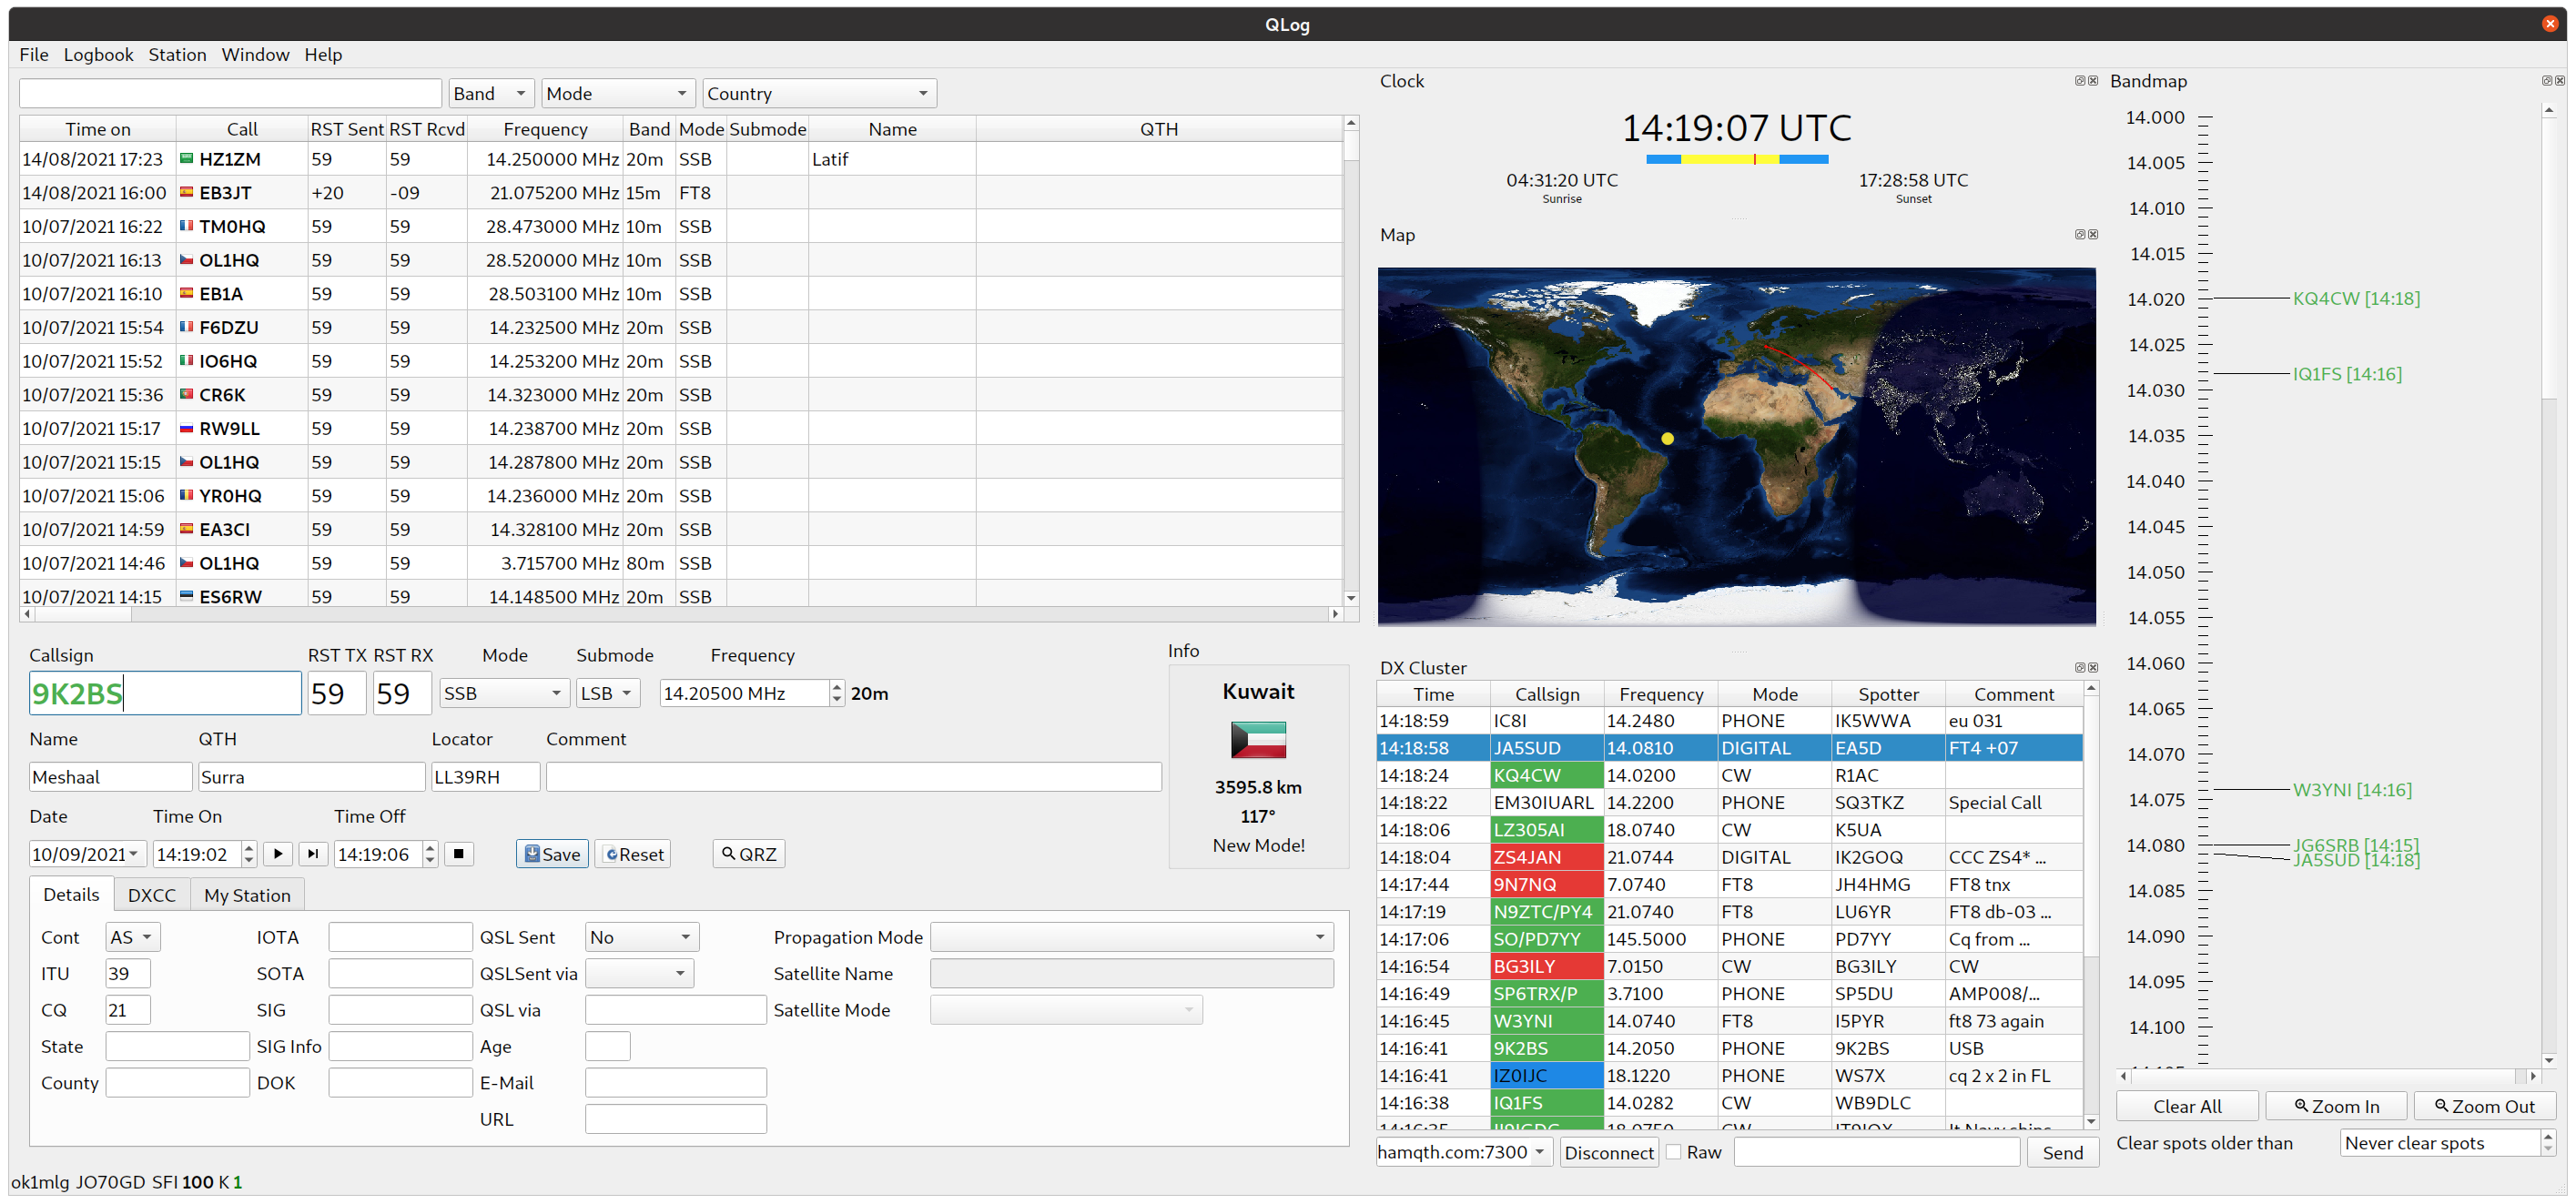The width and height of the screenshot is (2576, 1204).
Task: Expand the Submode LSB dropdown
Action: [608, 693]
